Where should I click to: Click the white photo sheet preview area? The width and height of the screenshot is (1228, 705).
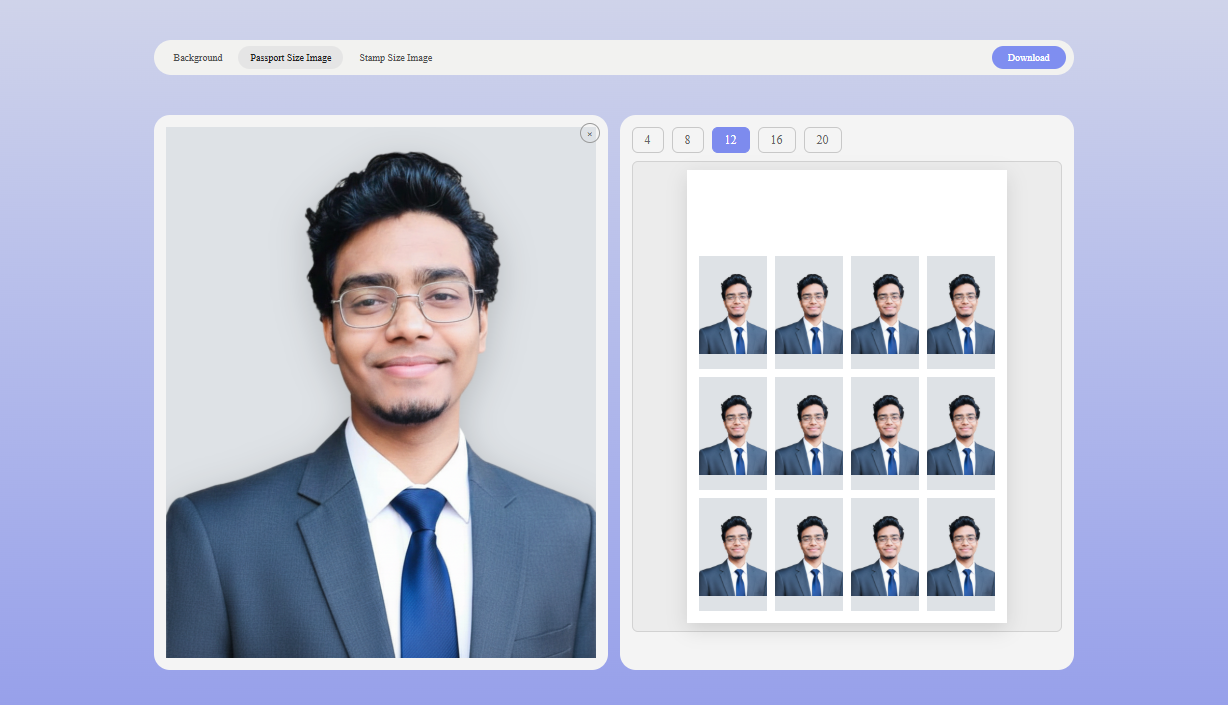tap(847, 210)
